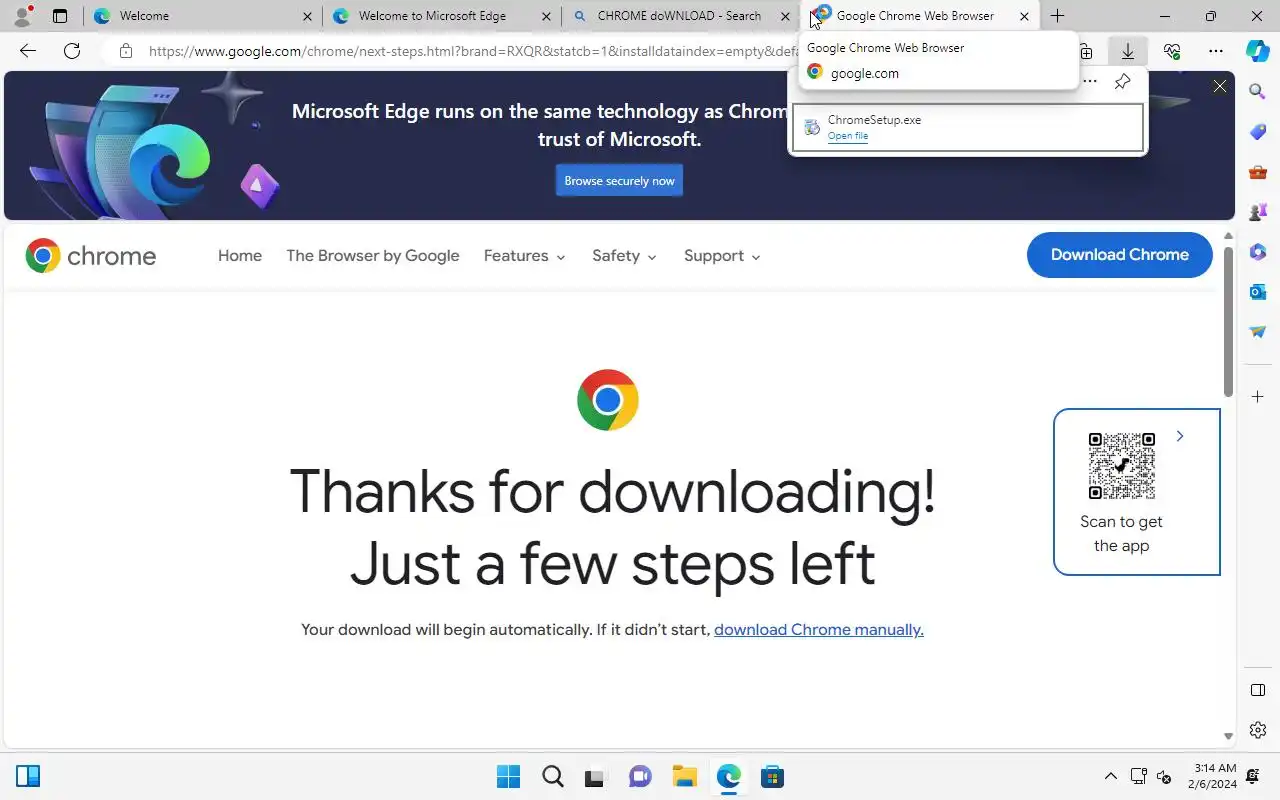Open Browser essentials heart icon
Screen dimensions: 1280x800
click(1172, 51)
